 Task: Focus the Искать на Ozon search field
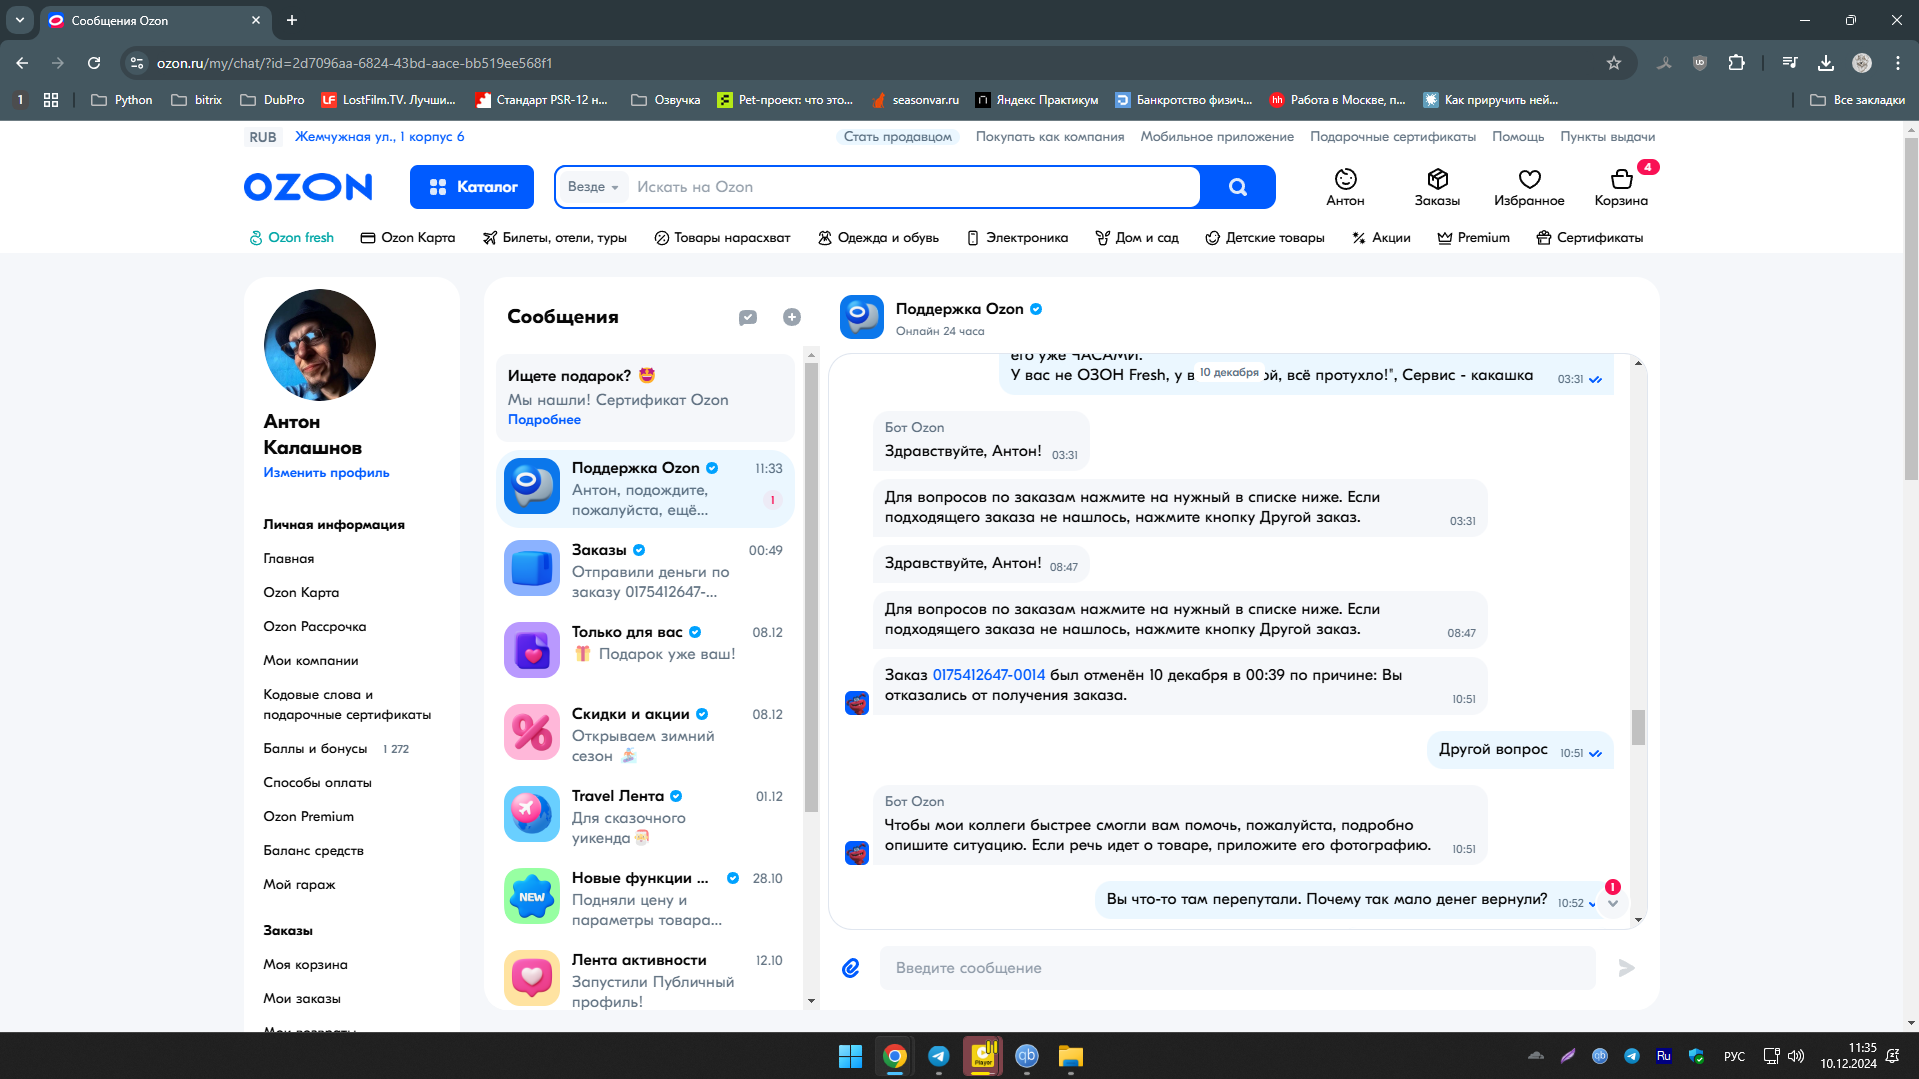click(x=913, y=187)
